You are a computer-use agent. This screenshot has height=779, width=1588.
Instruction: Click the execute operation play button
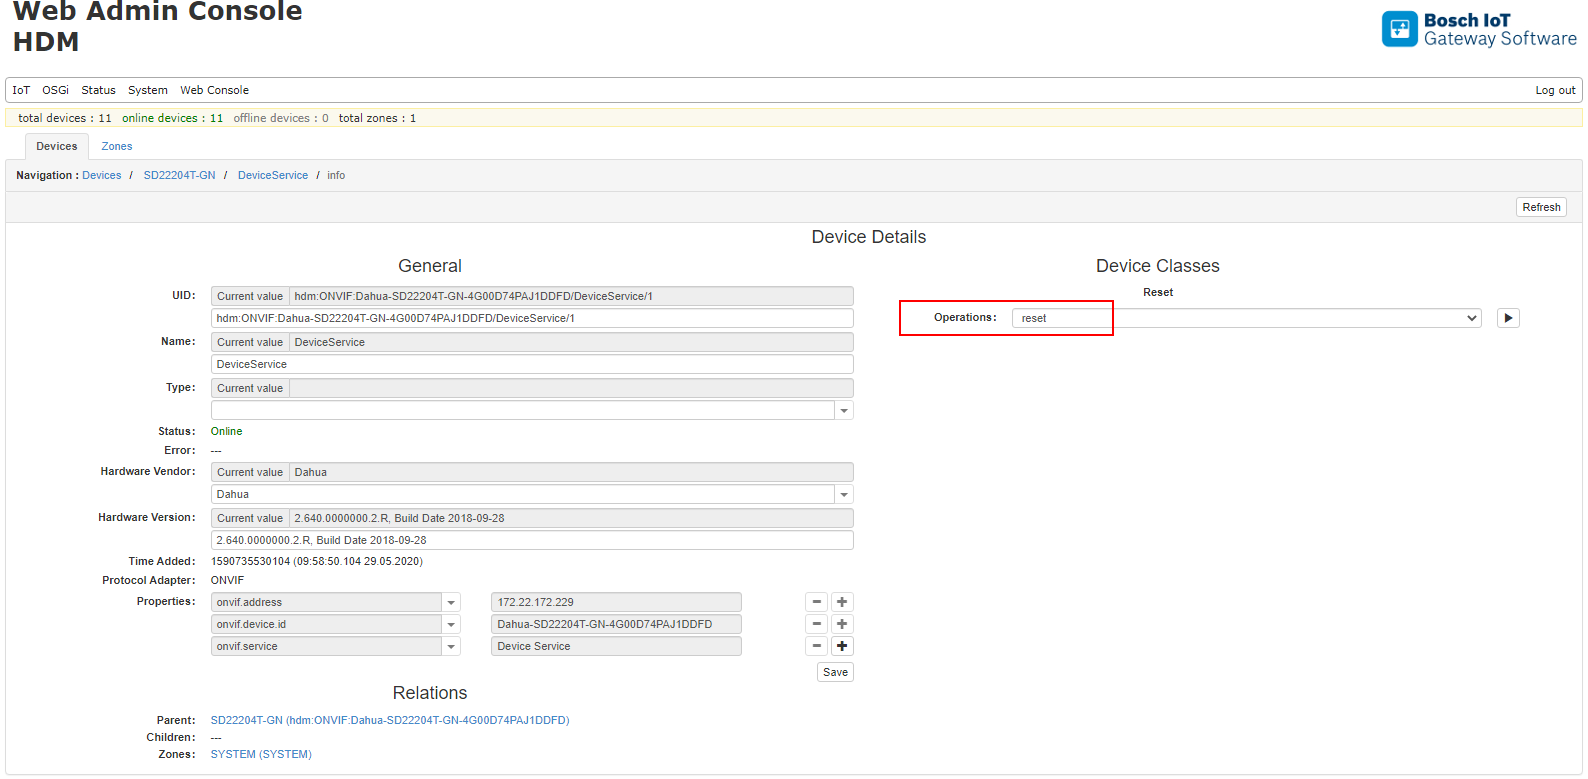tap(1508, 318)
